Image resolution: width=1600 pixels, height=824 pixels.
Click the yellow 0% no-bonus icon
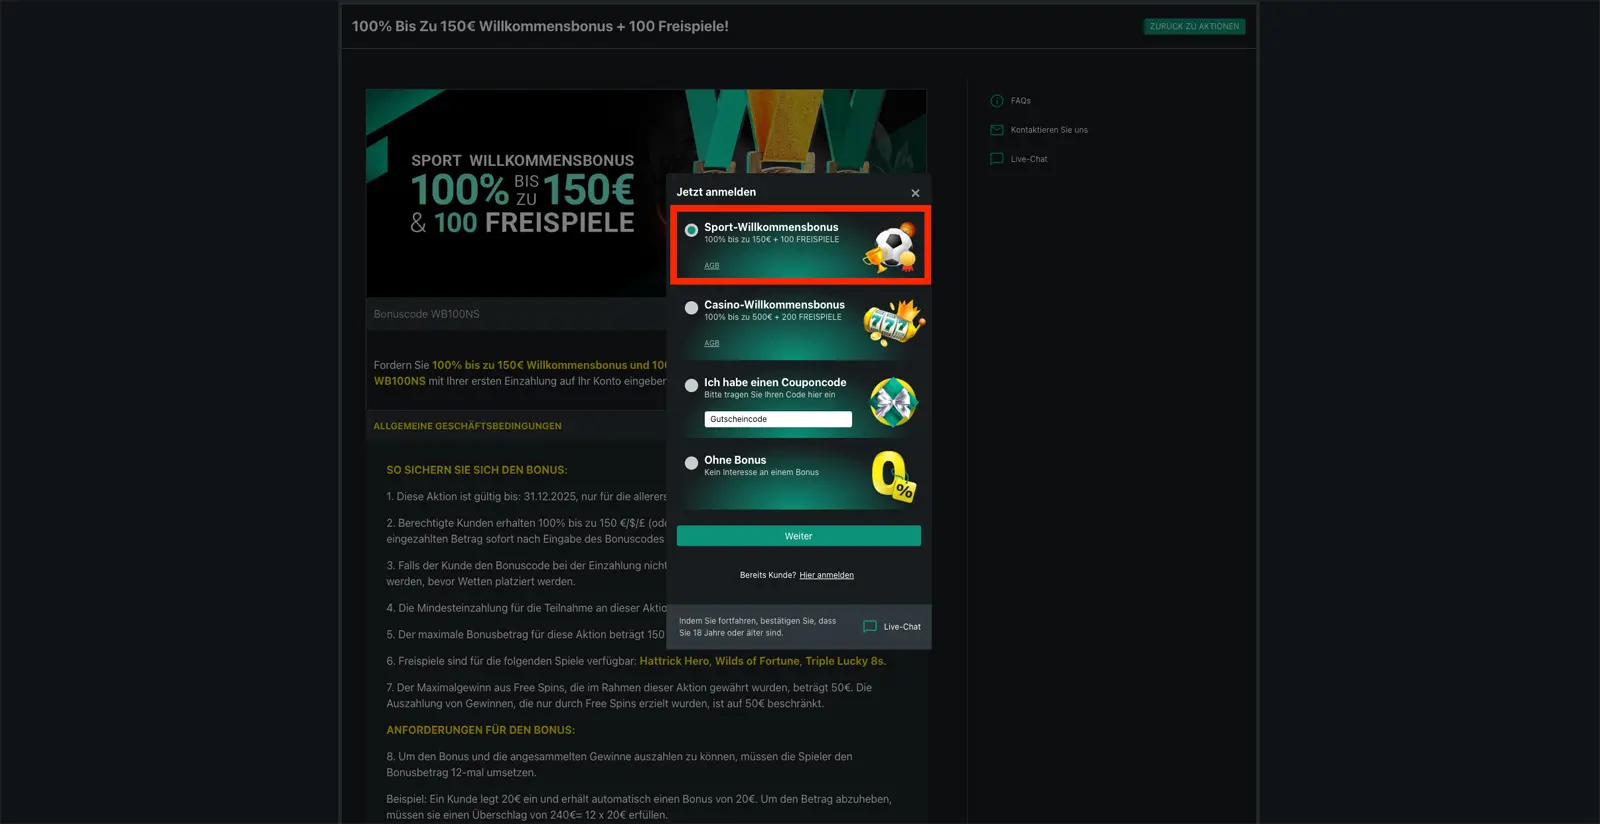coord(892,477)
